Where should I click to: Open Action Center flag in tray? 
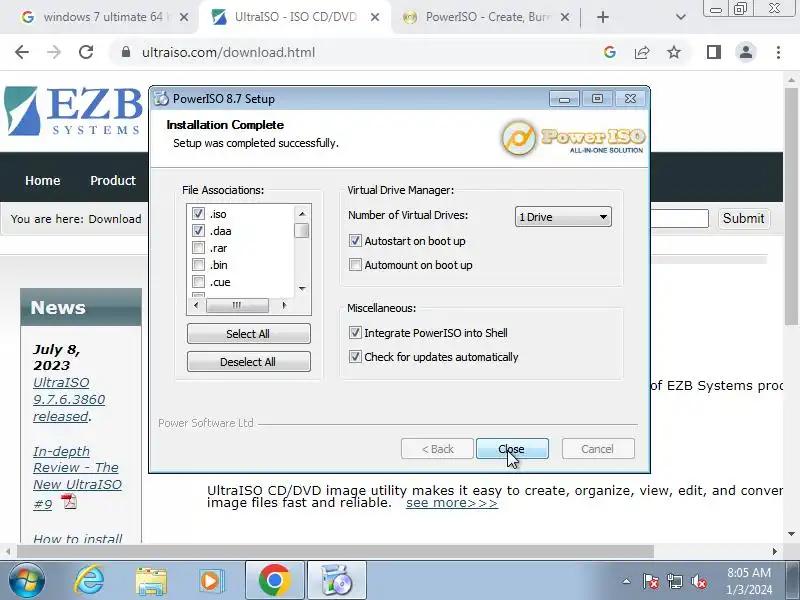click(651, 581)
